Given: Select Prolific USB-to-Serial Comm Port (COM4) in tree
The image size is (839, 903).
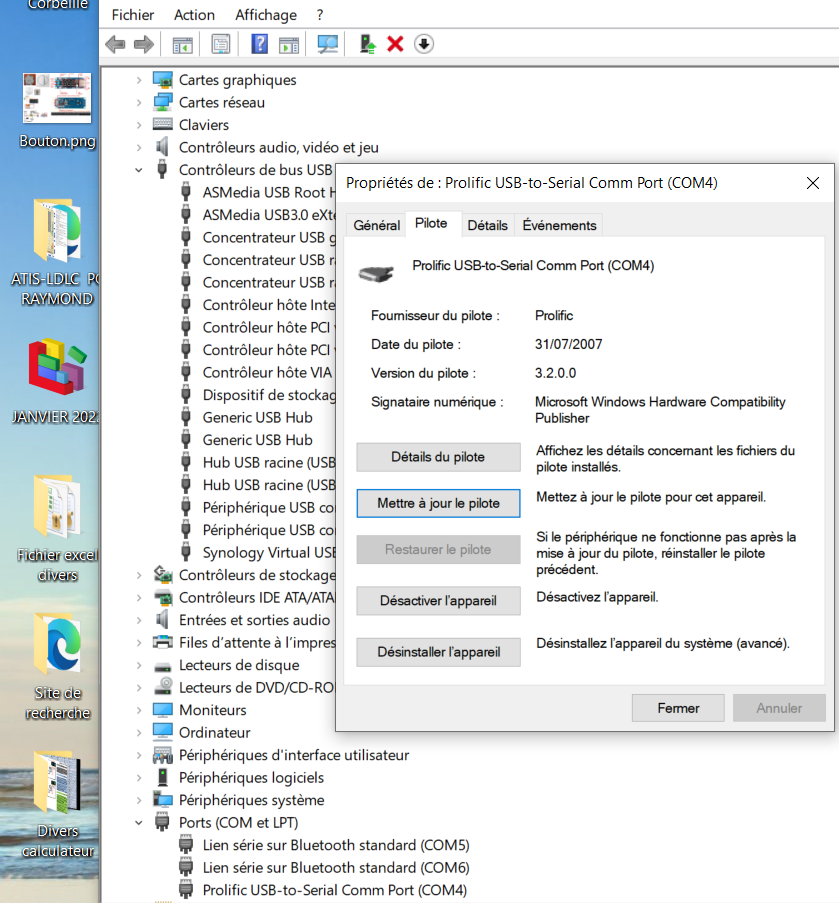Looking at the screenshot, I should click(335, 890).
